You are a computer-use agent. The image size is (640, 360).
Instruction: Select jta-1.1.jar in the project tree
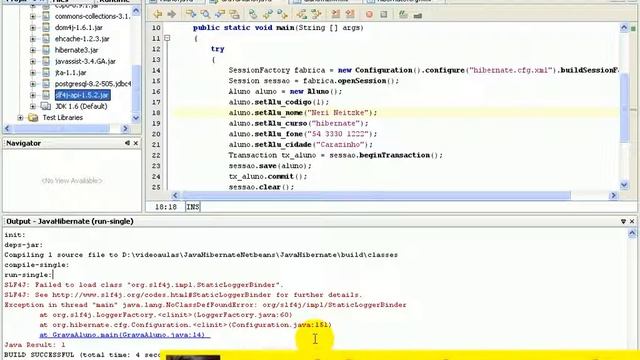click(x=71, y=72)
